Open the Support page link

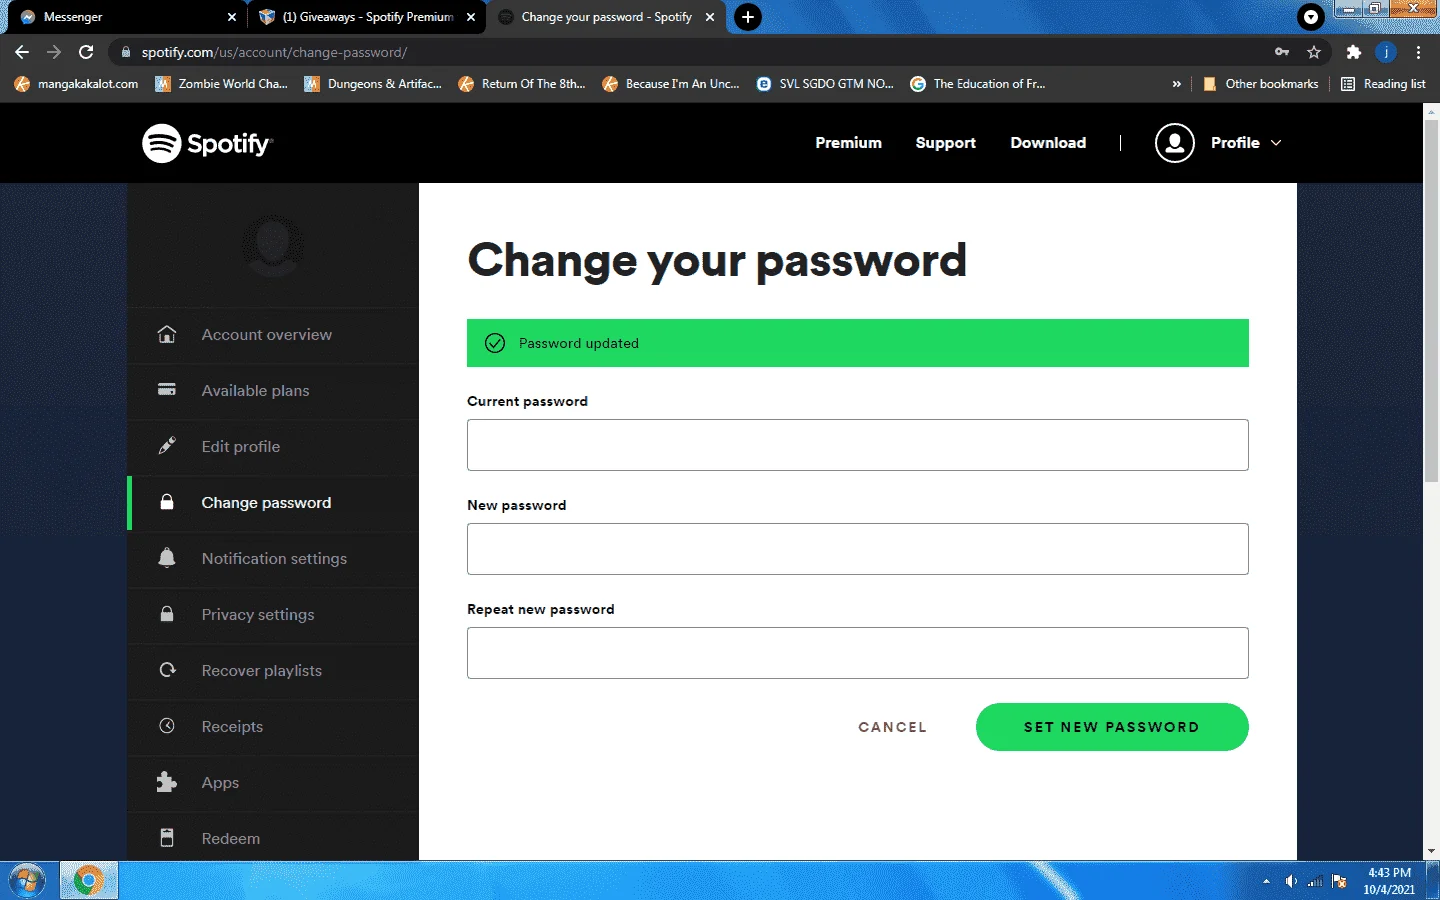[x=945, y=143]
